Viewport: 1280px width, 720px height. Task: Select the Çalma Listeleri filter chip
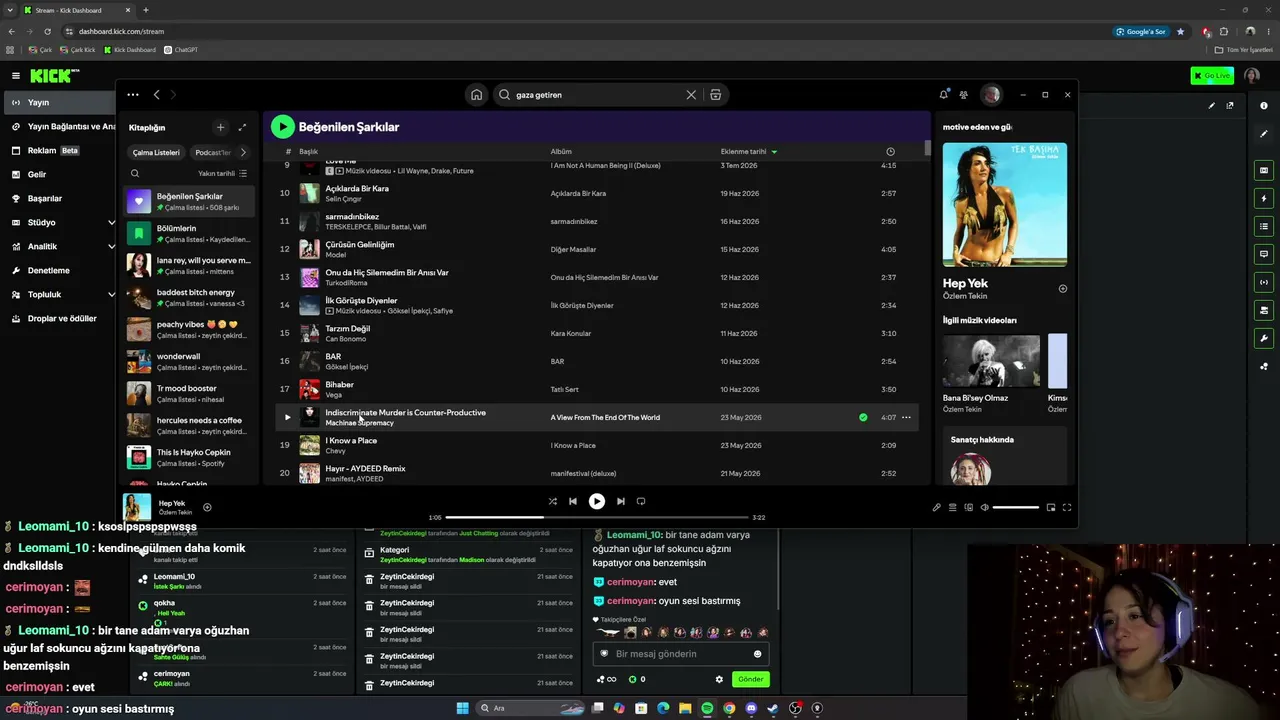pyautogui.click(x=156, y=153)
